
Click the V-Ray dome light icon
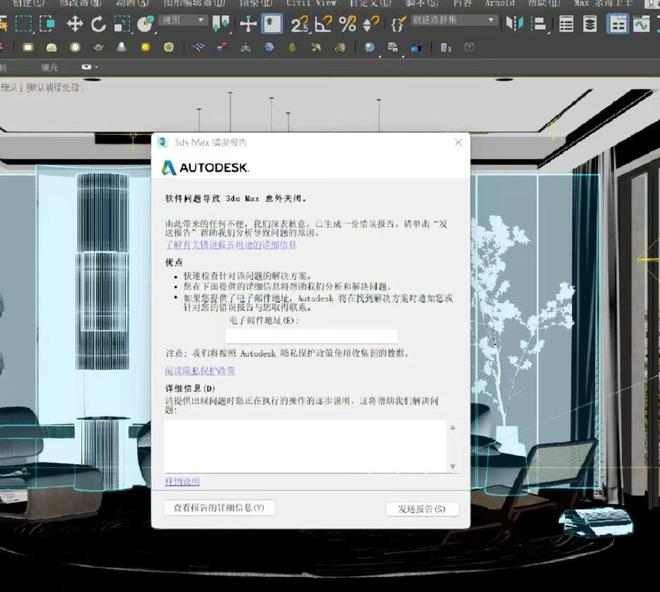click(51, 47)
